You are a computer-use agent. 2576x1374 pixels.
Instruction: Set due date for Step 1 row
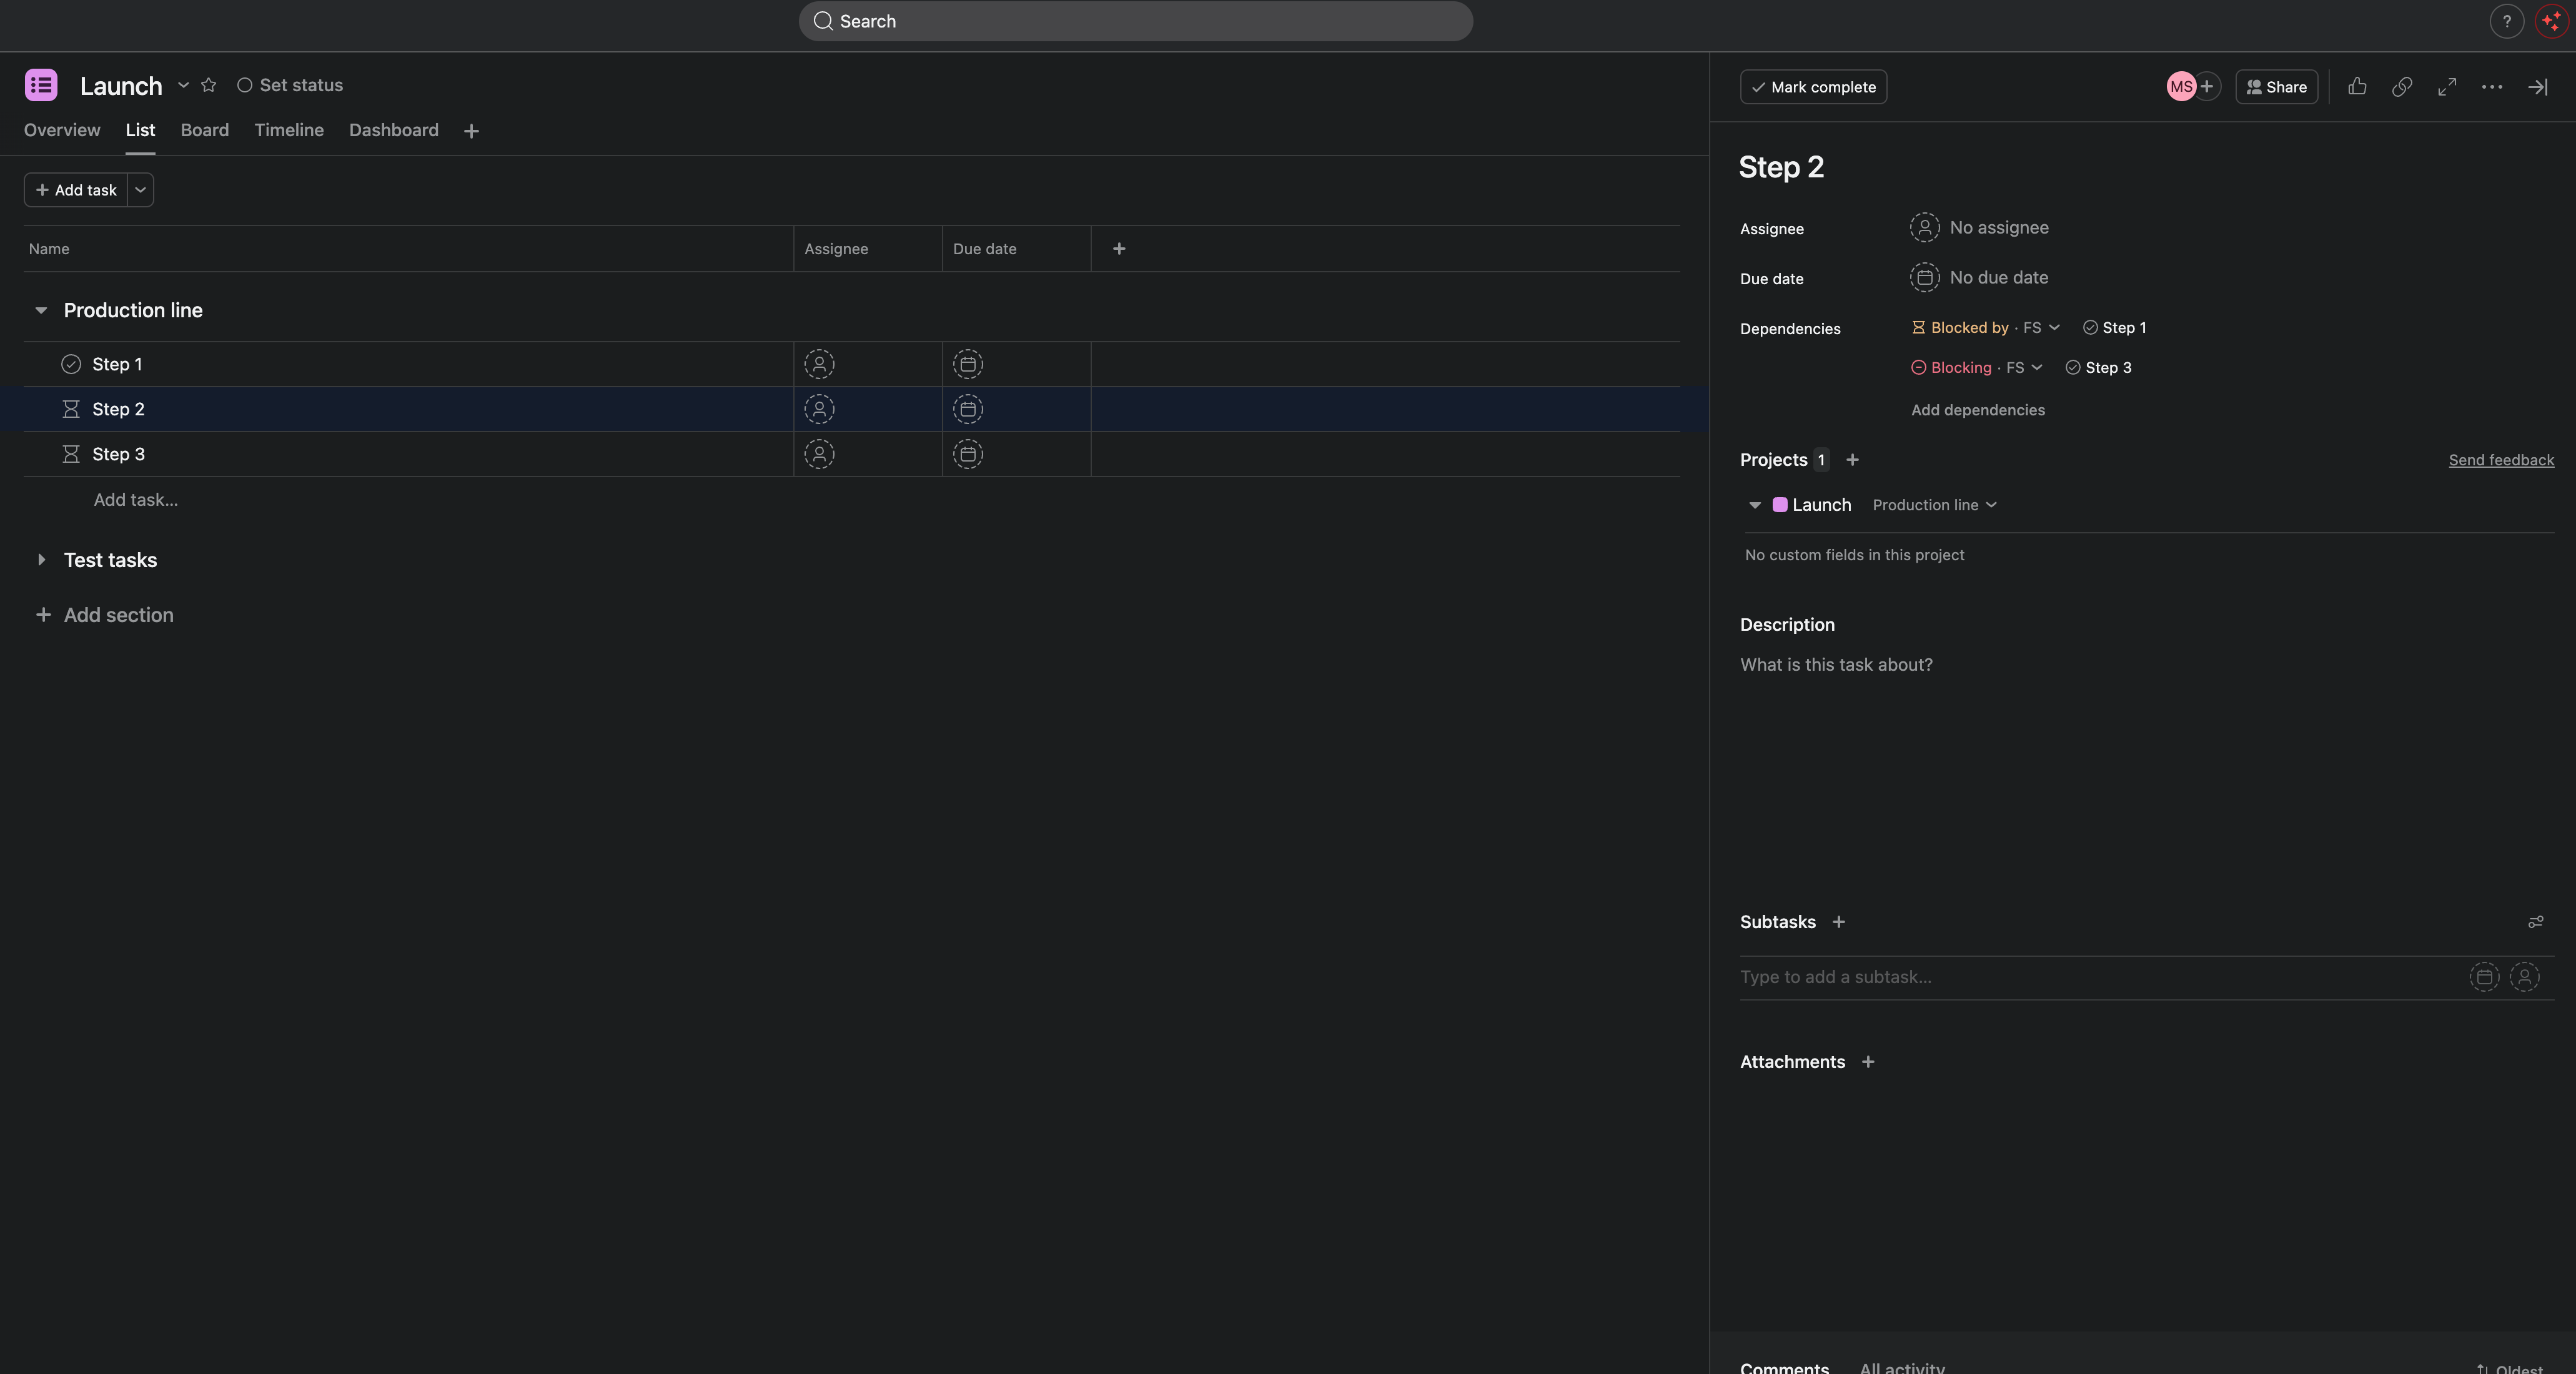click(968, 364)
